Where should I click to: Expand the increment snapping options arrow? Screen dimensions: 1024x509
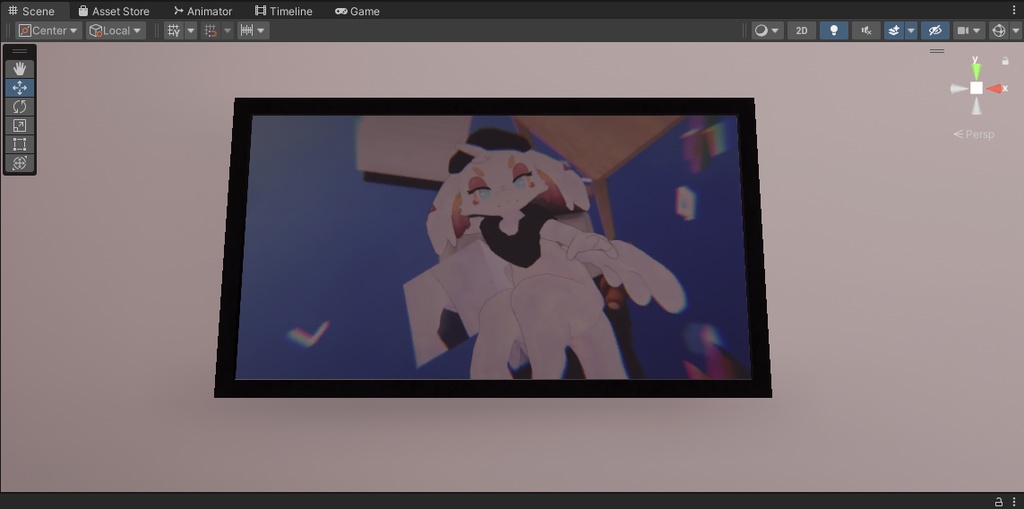261,31
